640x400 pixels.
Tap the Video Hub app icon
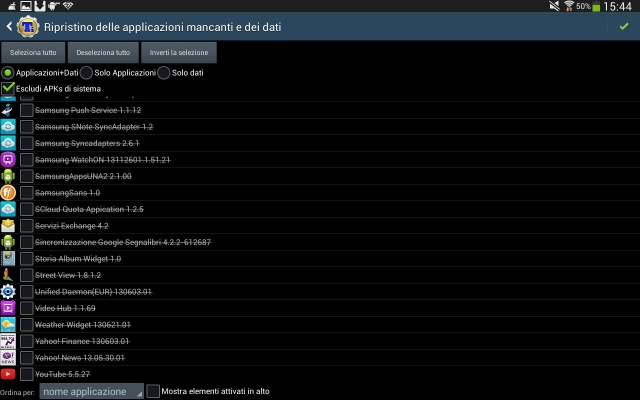click(x=8, y=308)
